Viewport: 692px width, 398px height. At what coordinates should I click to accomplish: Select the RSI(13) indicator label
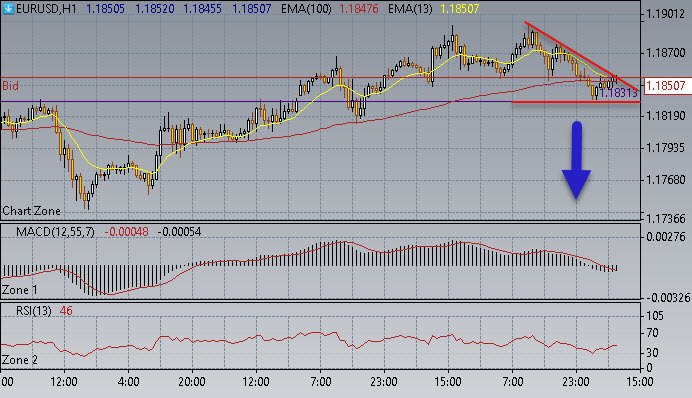[x=34, y=311]
